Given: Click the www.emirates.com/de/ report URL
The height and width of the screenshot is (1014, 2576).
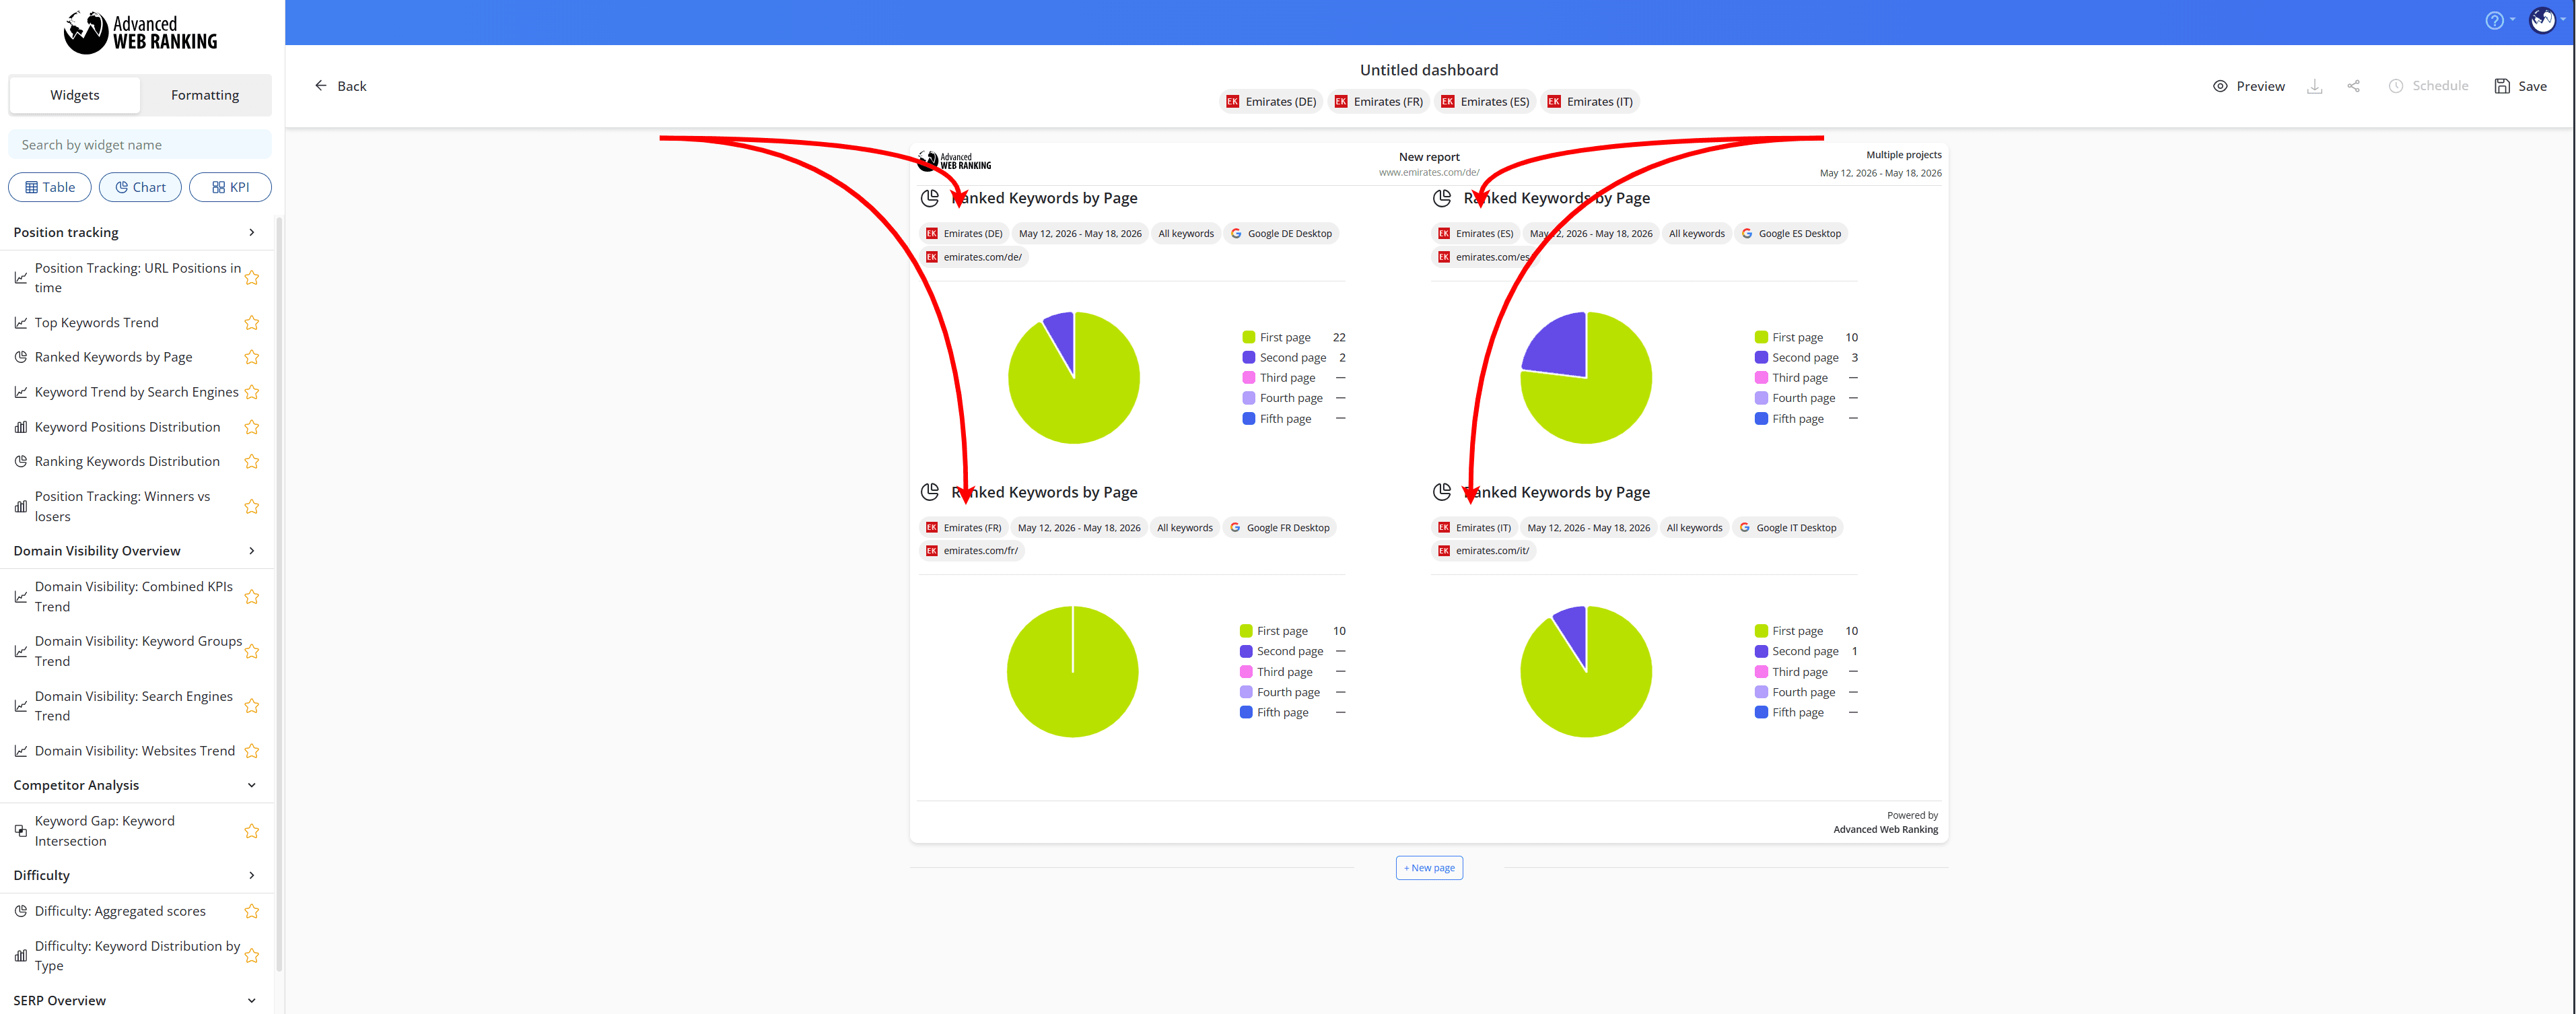Looking at the screenshot, I should [1429, 172].
